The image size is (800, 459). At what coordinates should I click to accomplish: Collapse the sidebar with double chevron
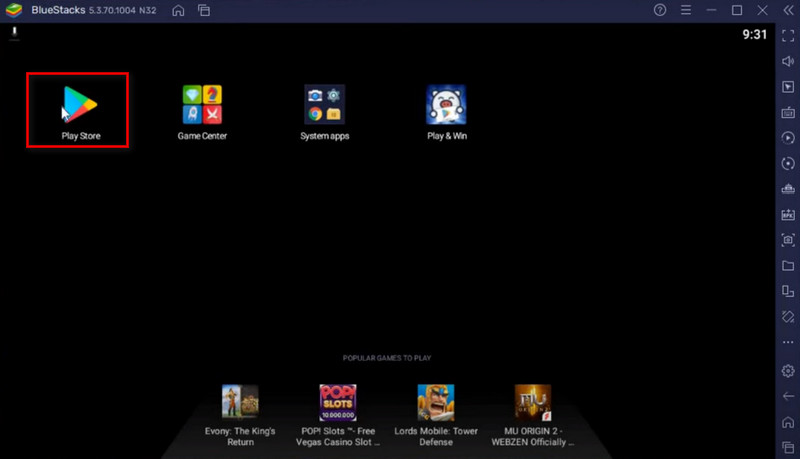tap(788, 10)
